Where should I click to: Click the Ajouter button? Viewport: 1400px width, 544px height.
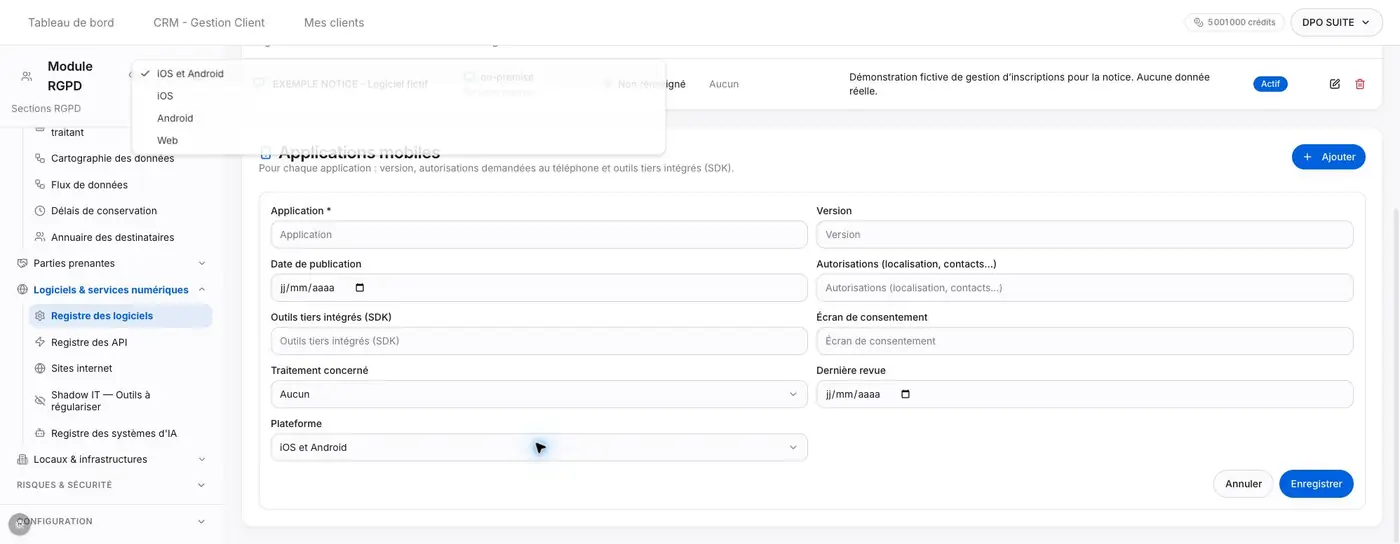[1328, 157]
